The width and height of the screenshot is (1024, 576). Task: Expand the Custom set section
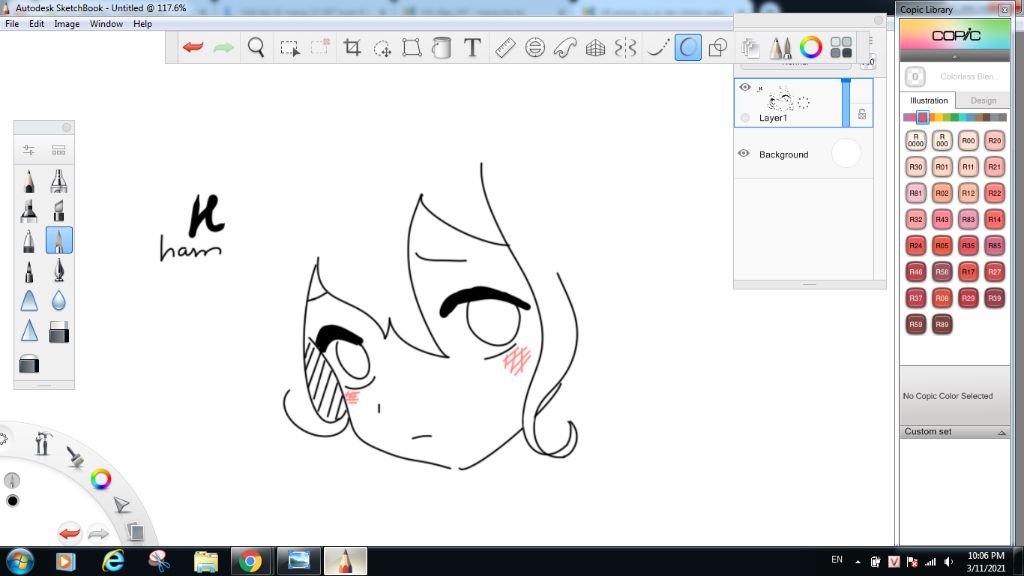point(954,432)
